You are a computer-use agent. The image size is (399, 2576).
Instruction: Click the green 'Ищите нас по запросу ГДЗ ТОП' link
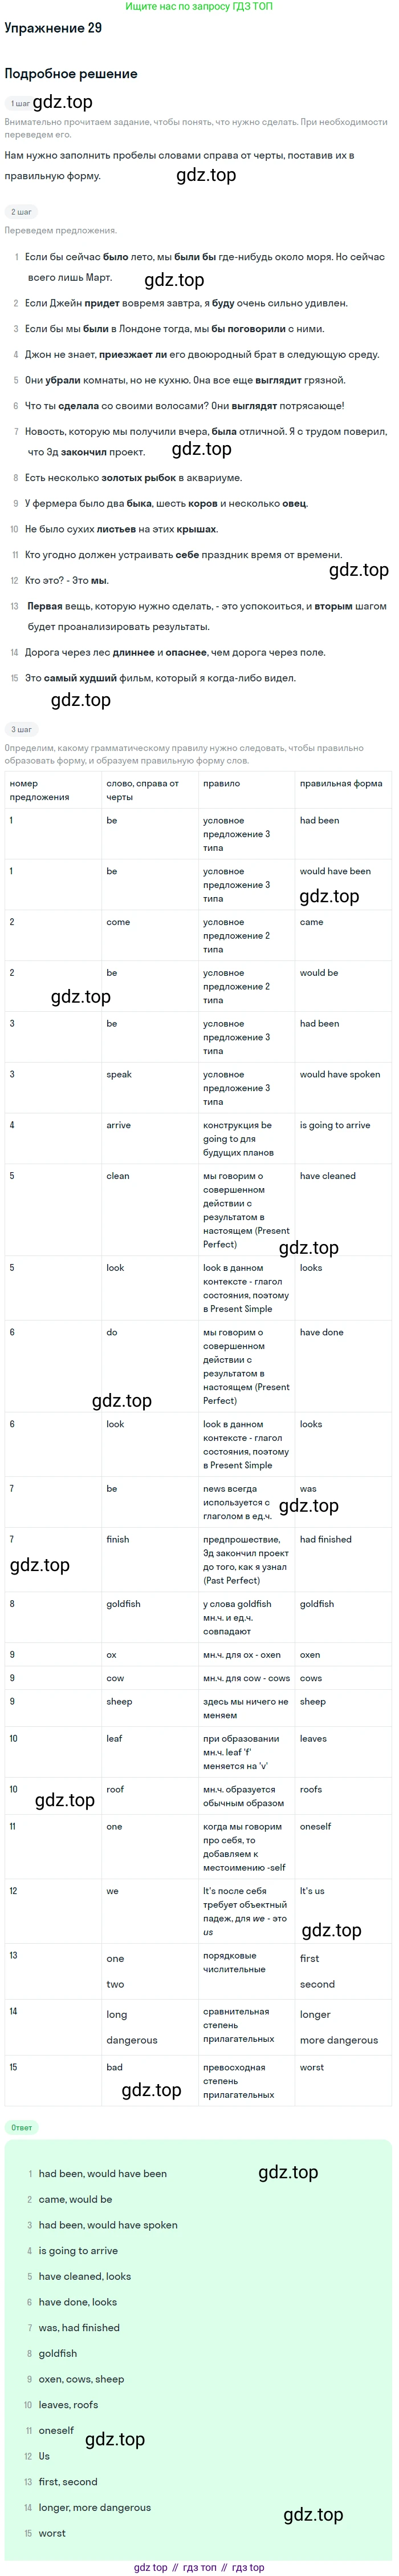(x=199, y=7)
